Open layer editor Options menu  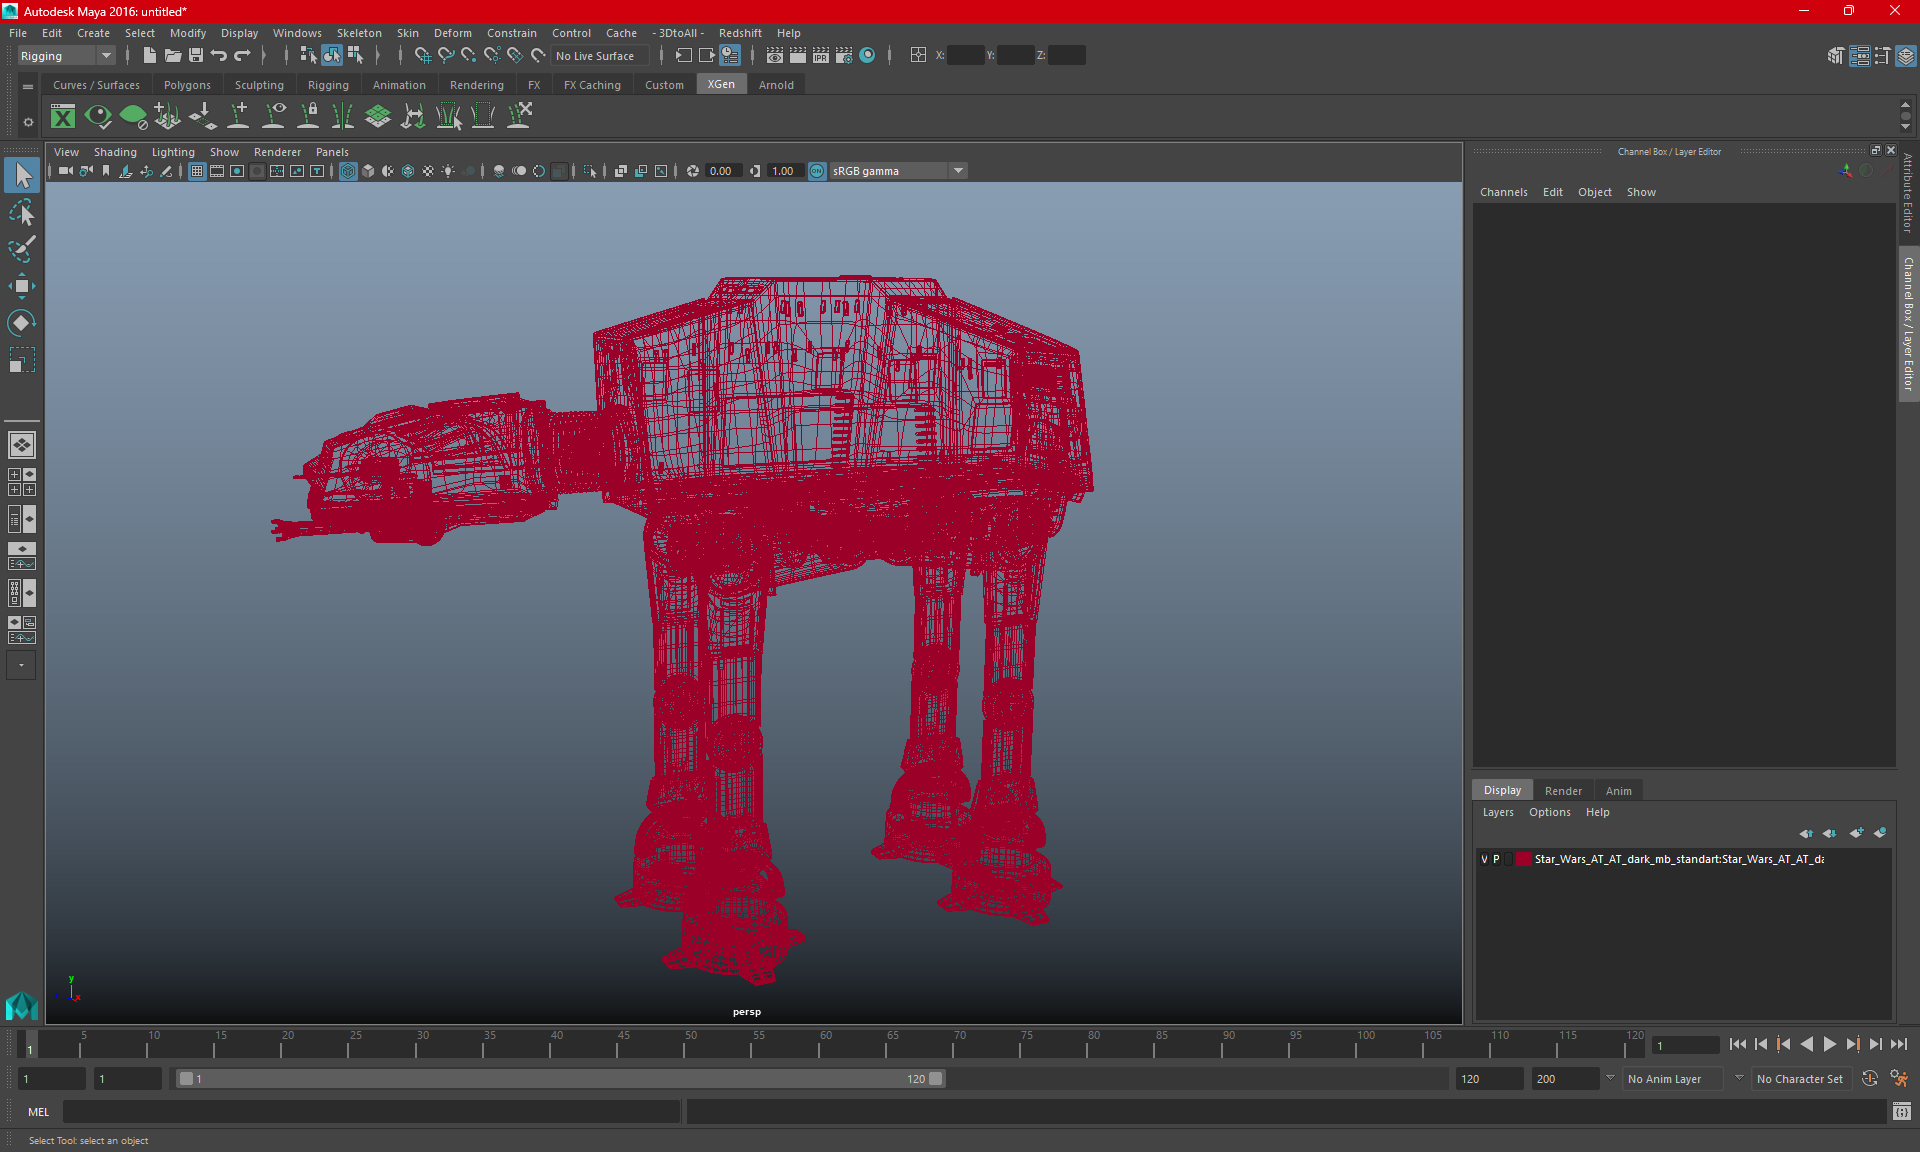(x=1549, y=812)
